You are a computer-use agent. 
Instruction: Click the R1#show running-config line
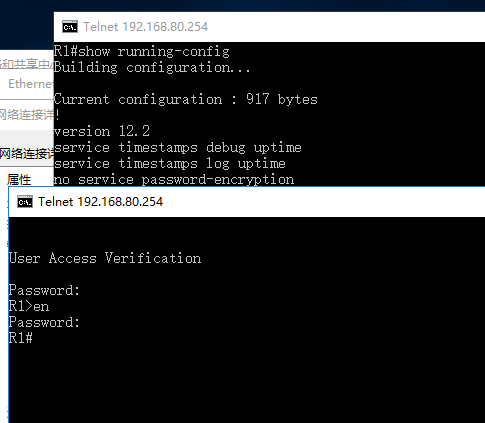point(142,51)
